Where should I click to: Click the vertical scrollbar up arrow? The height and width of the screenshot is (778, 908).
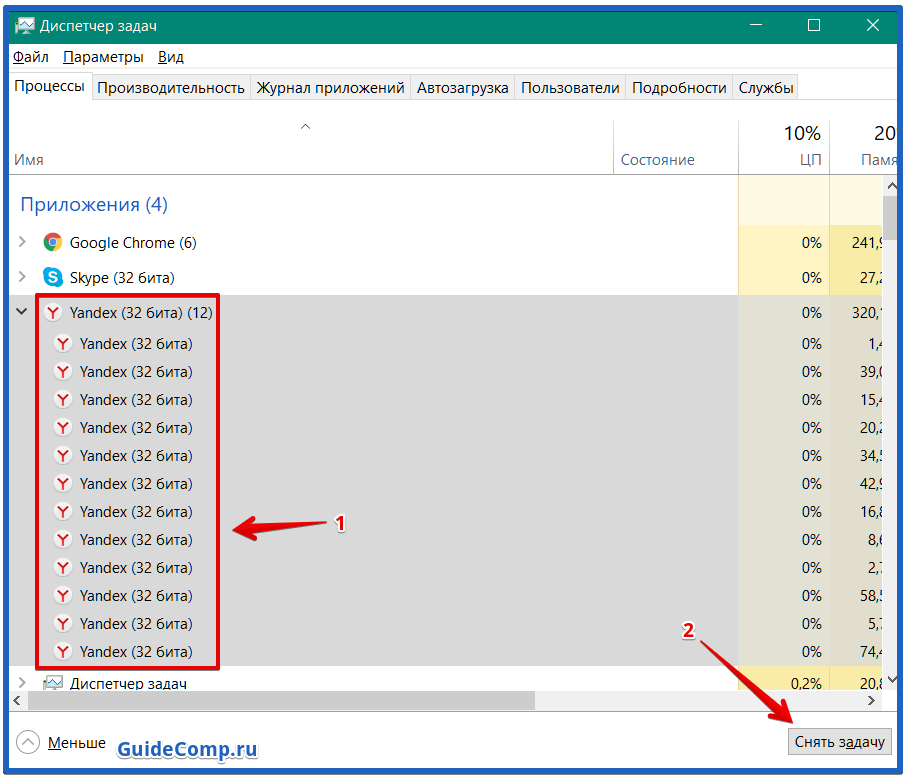pos(891,186)
